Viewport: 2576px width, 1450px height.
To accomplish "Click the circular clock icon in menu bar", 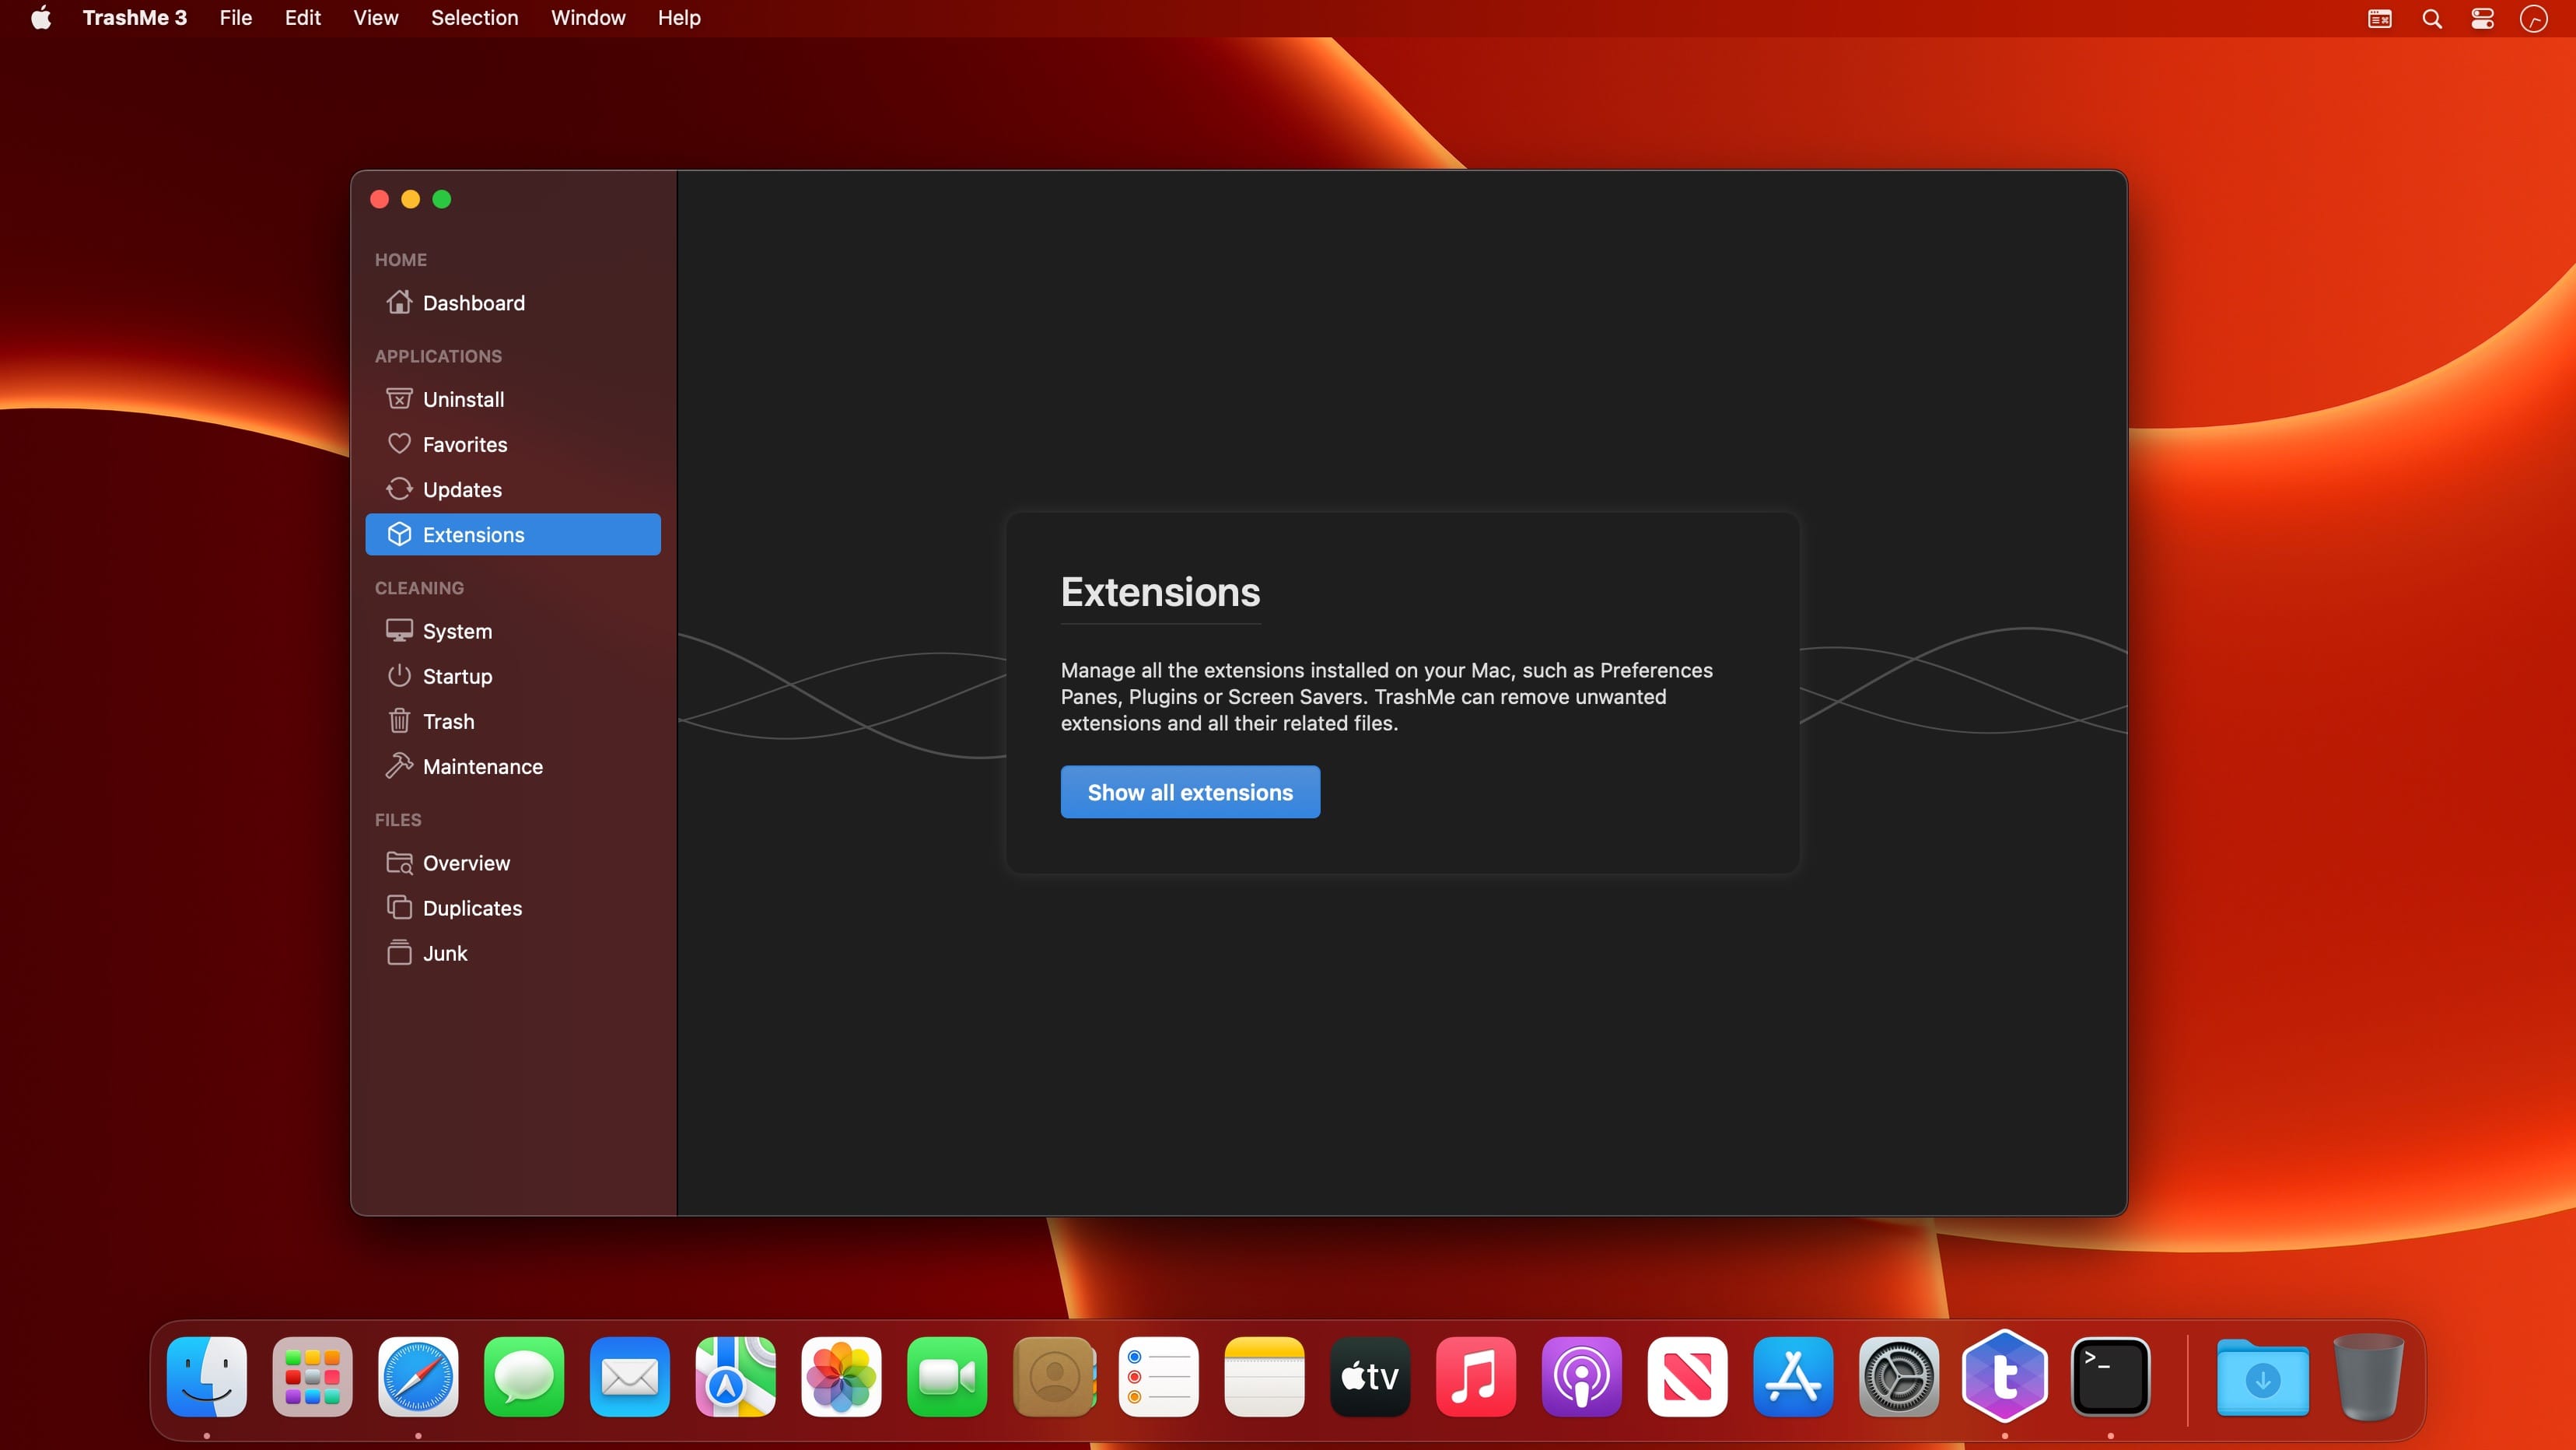I will (x=2534, y=18).
